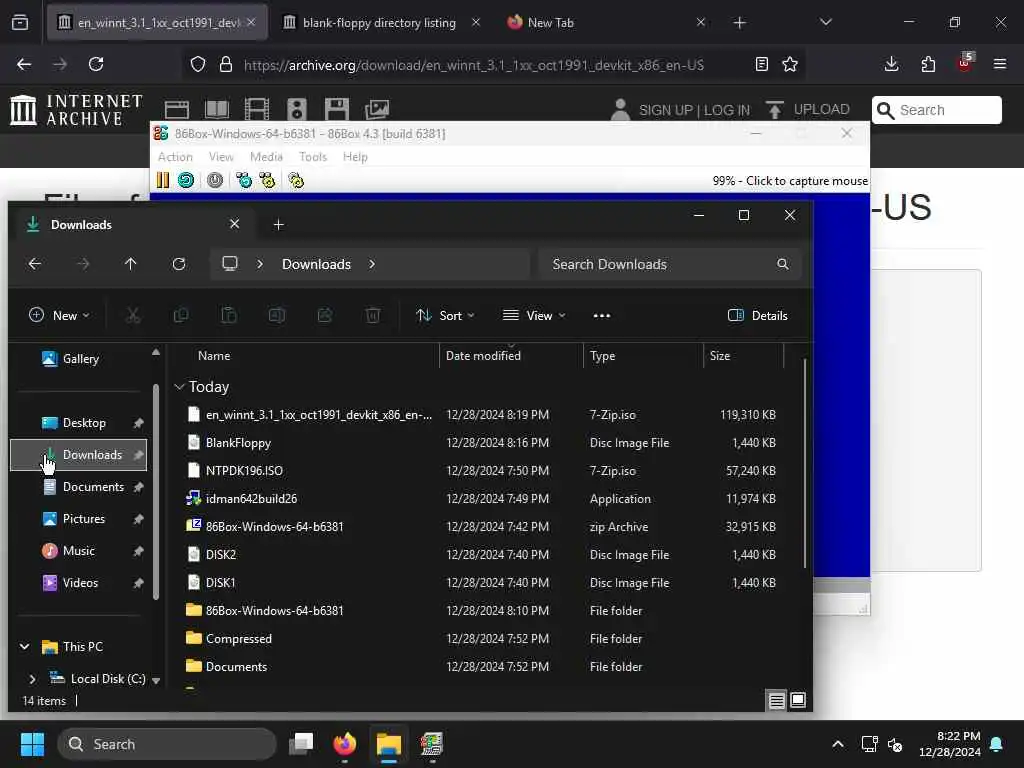Click the Firefox downloads arrow icon
This screenshot has width=1024, height=768.
(891, 64)
